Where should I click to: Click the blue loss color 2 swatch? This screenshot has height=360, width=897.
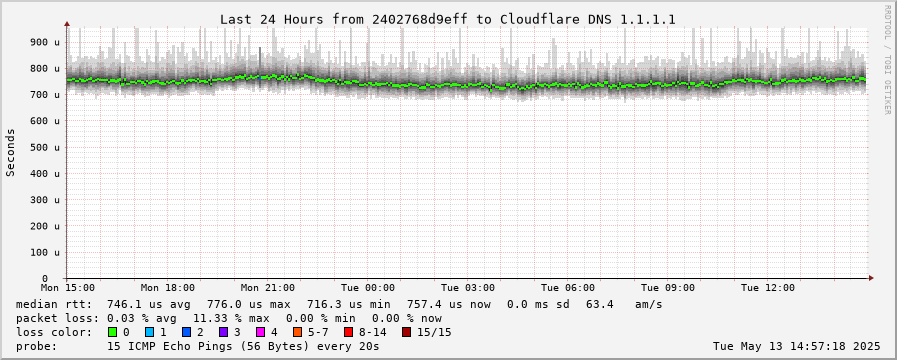click(186, 332)
